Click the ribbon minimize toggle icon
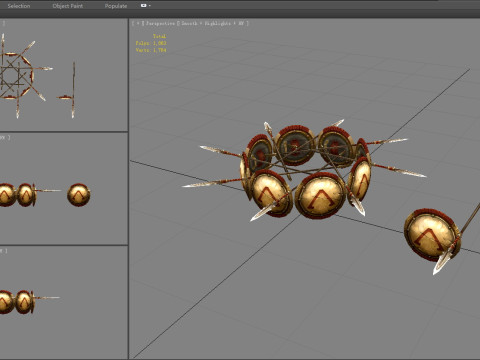This screenshot has height=360, width=480. coord(144,6)
